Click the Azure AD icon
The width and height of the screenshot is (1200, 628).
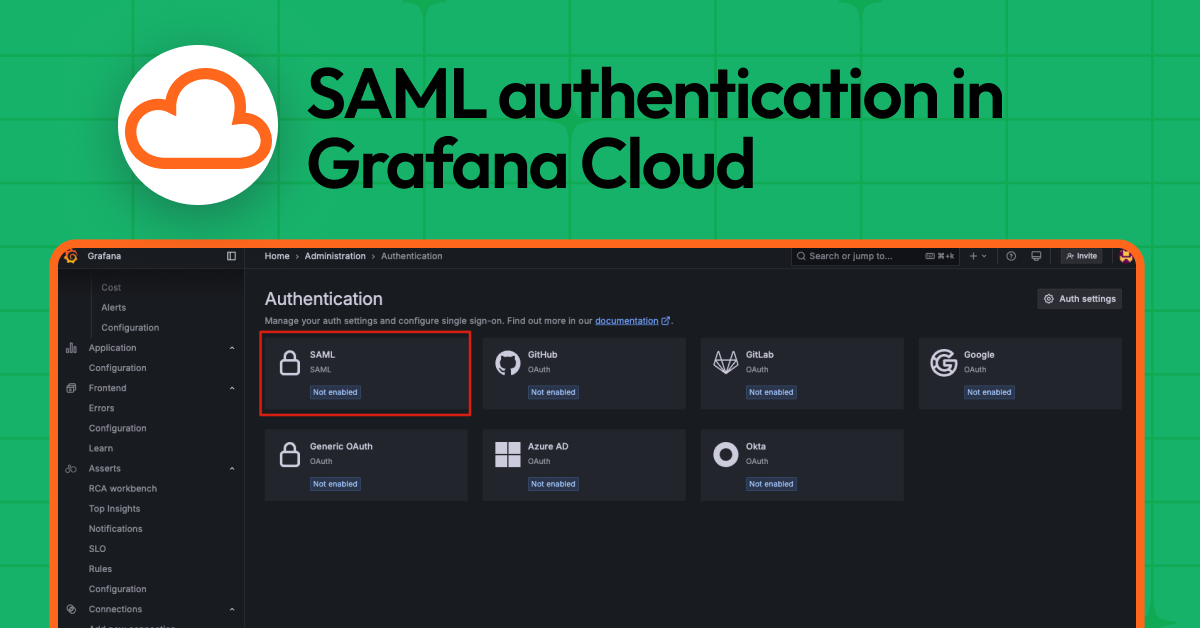(508, 454)
